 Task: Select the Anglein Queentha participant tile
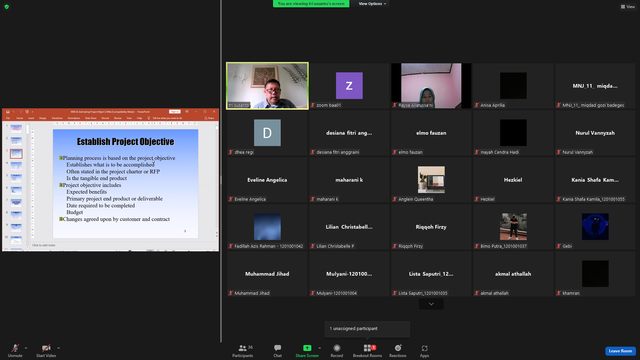[x=431, y=180]
